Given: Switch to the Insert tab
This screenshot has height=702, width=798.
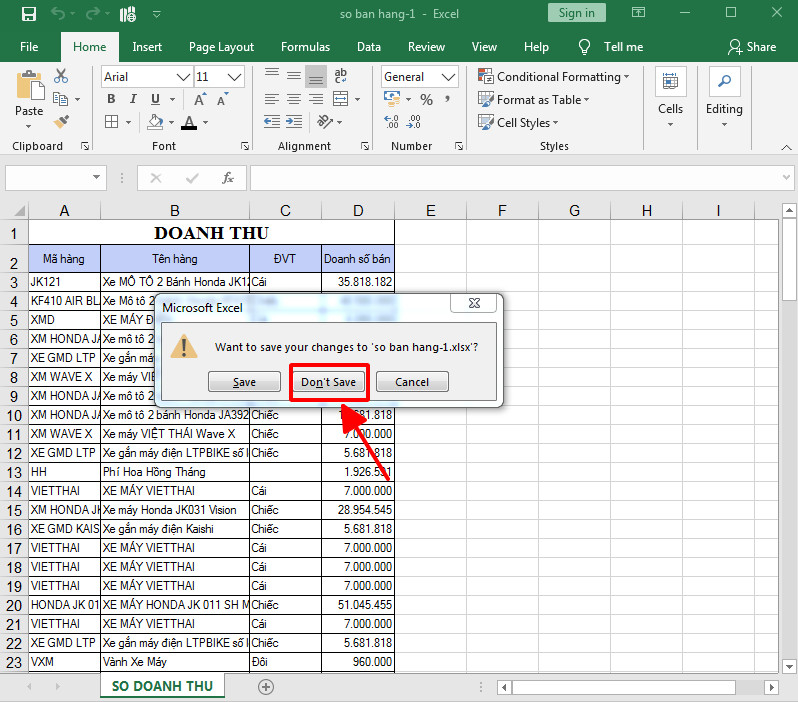Looking at the screenshot, I should click(147, 47).
